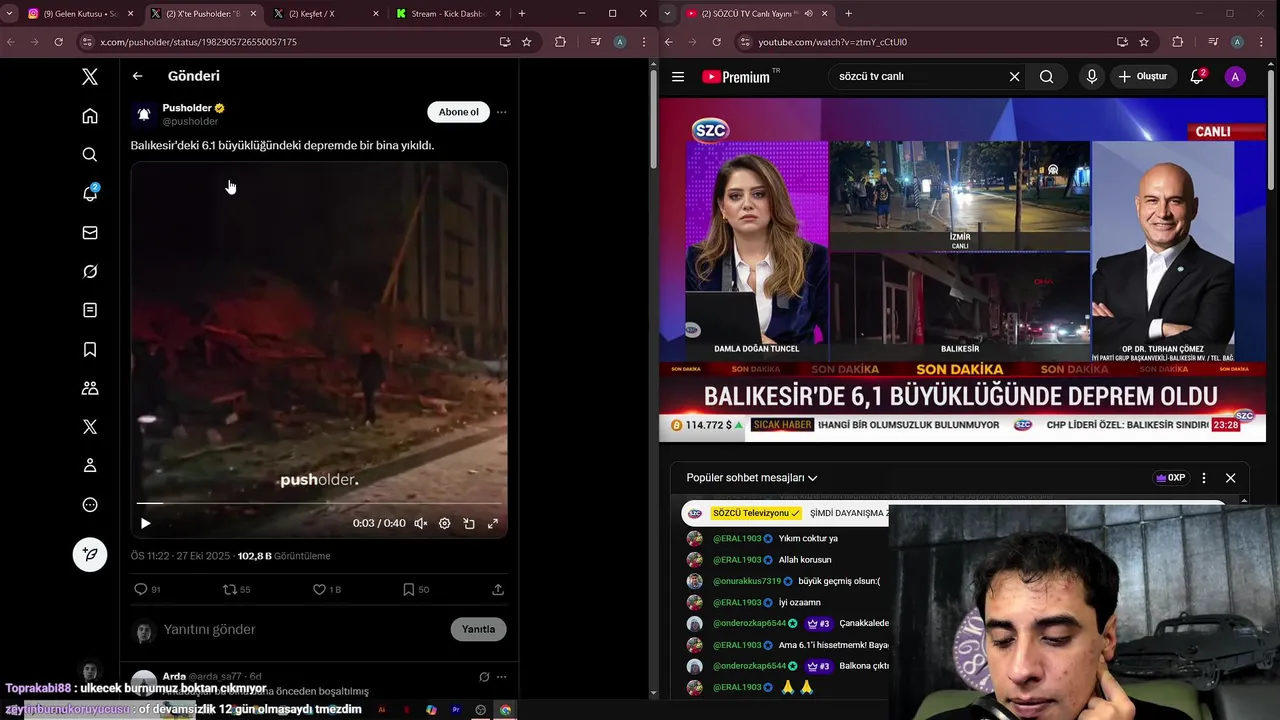Open tab search dropdown in YouTube window

[x=668, y=14]
